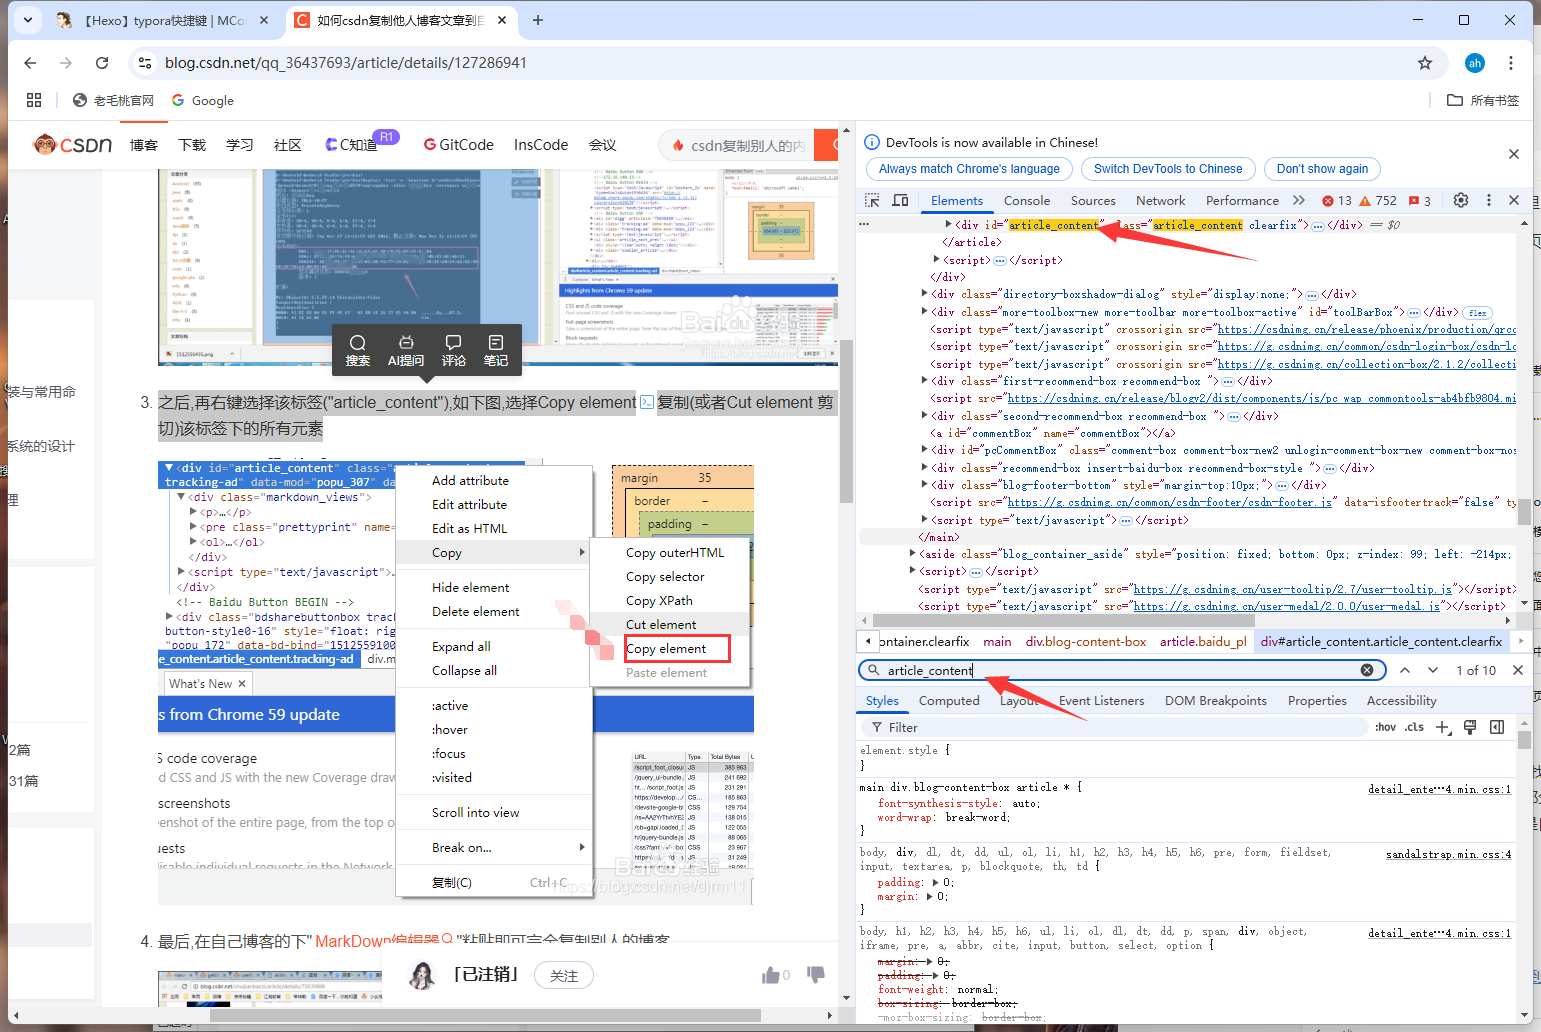
Task: Open the DevTools three-dot customize menu
Action: (x=1489, y=200)
